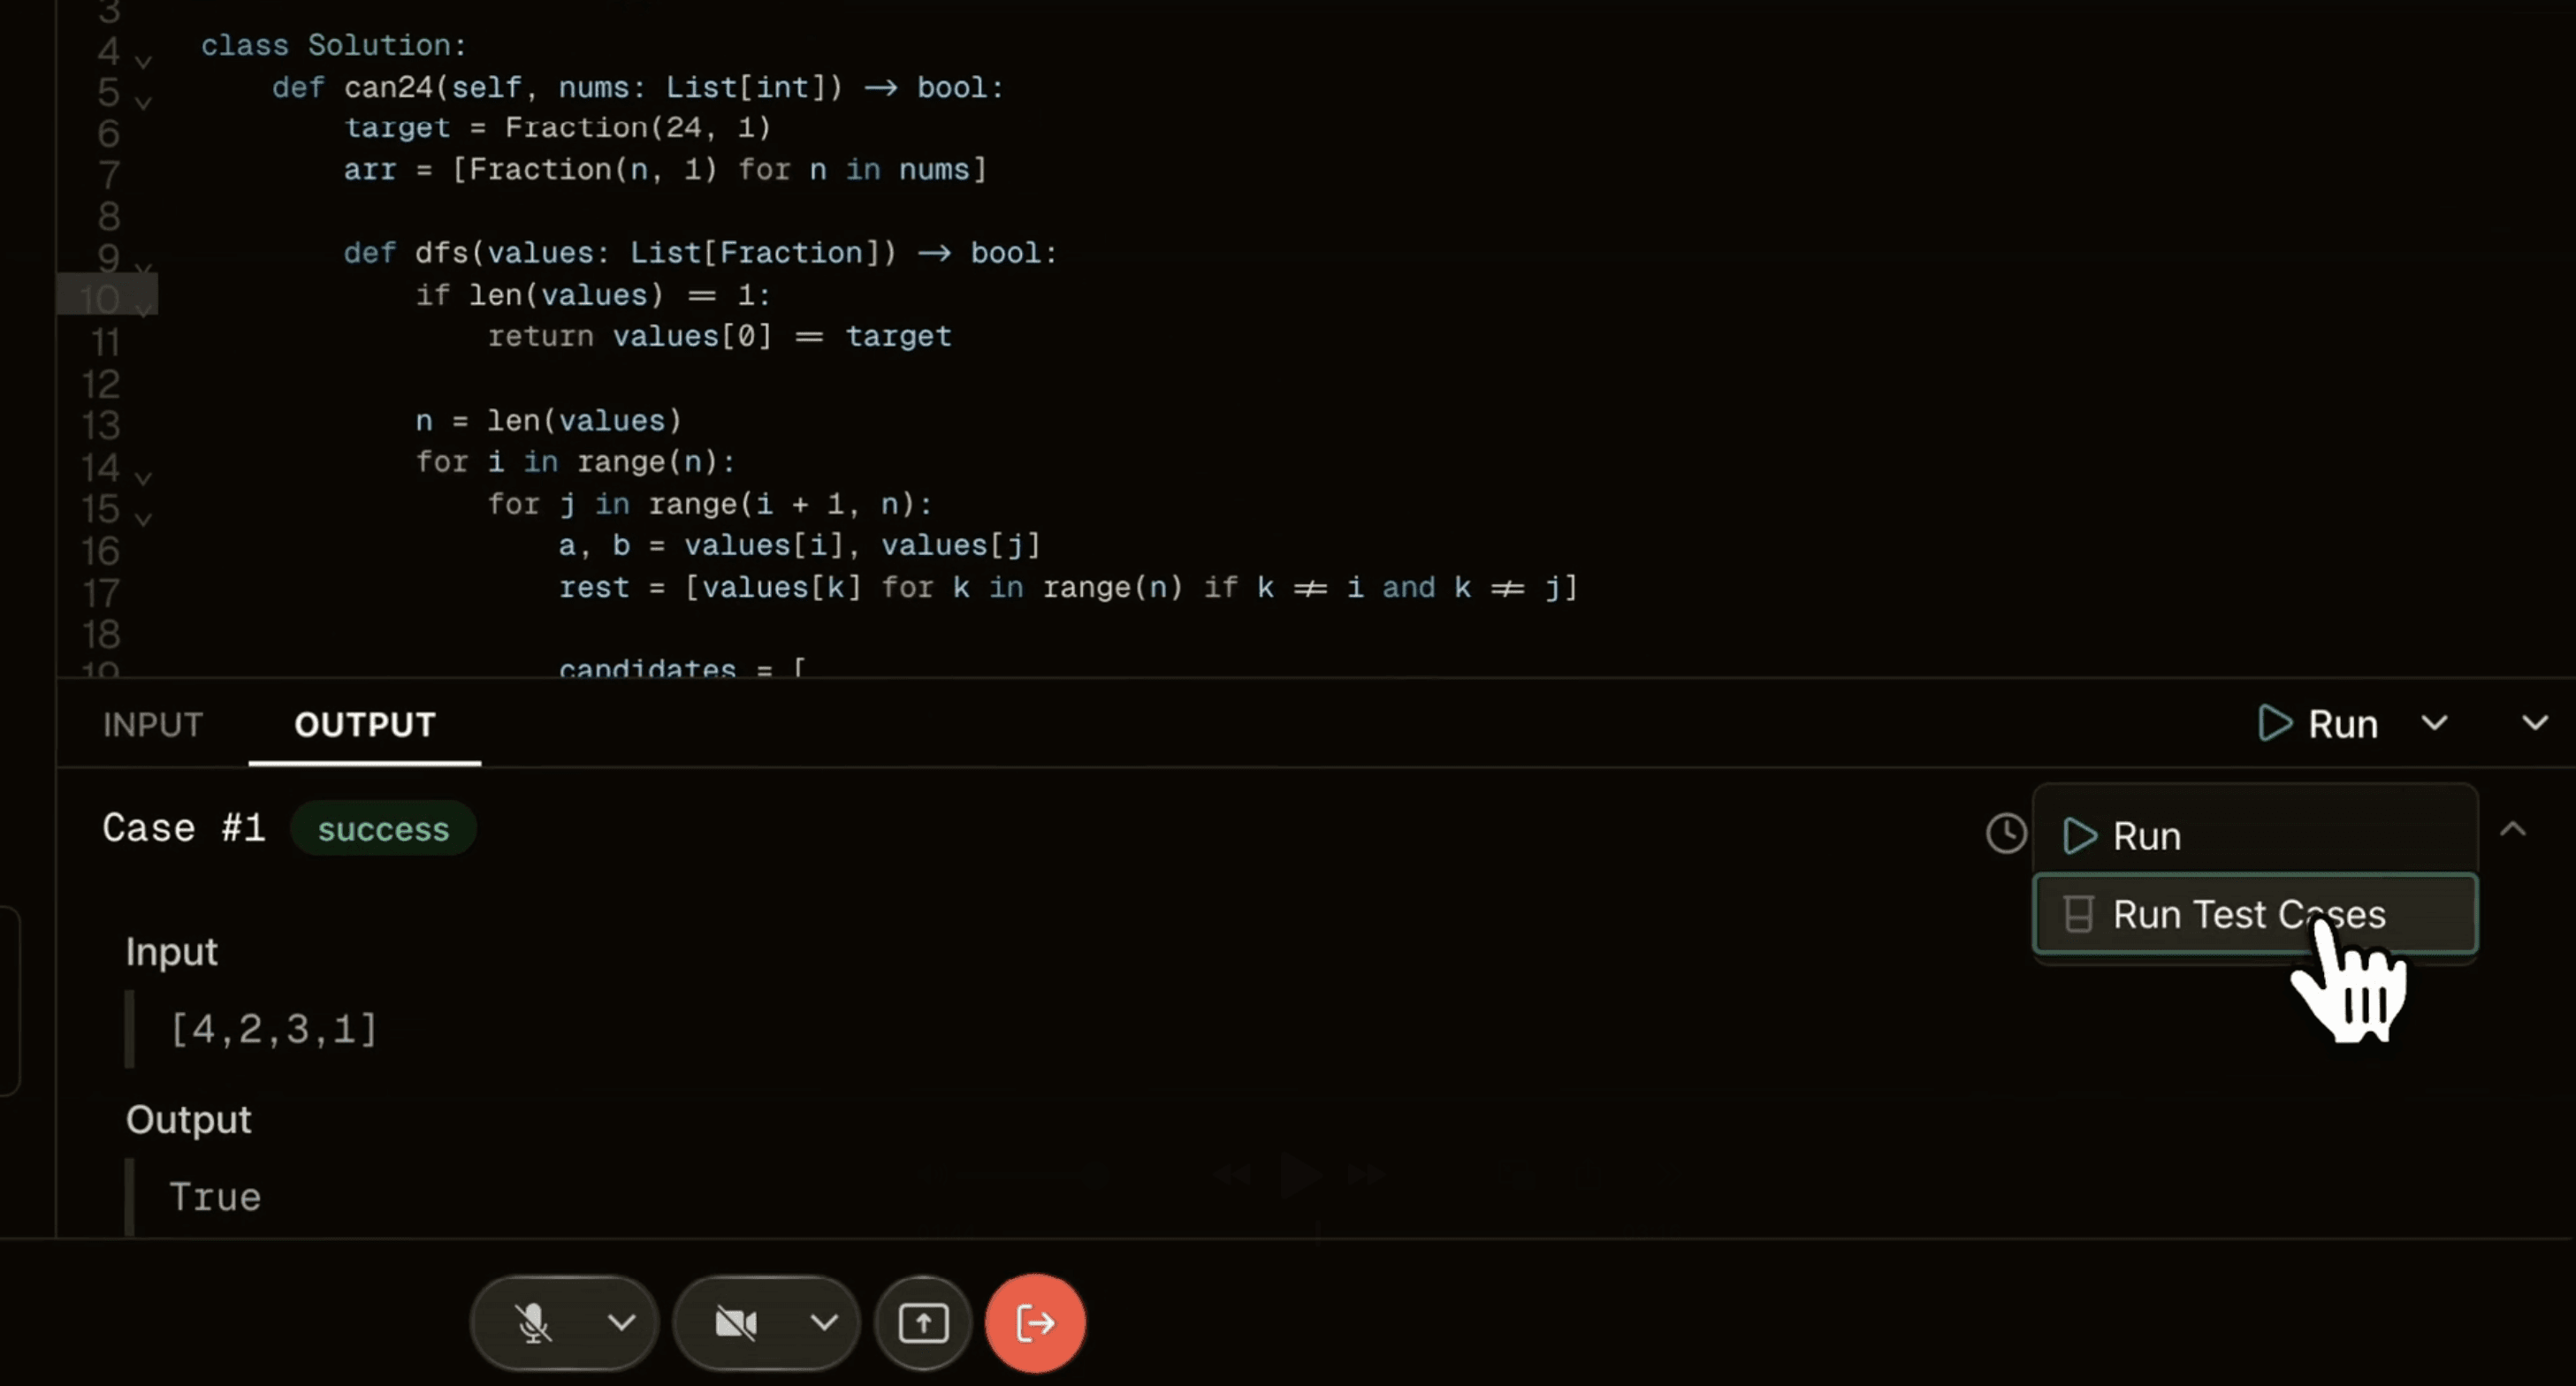Image resolution: width=2576 pixels, height=1386 pixels.
Task: Click the Run play triangle icon in the toolbar
Action: pyautogui.click(x=2274, y=723)
